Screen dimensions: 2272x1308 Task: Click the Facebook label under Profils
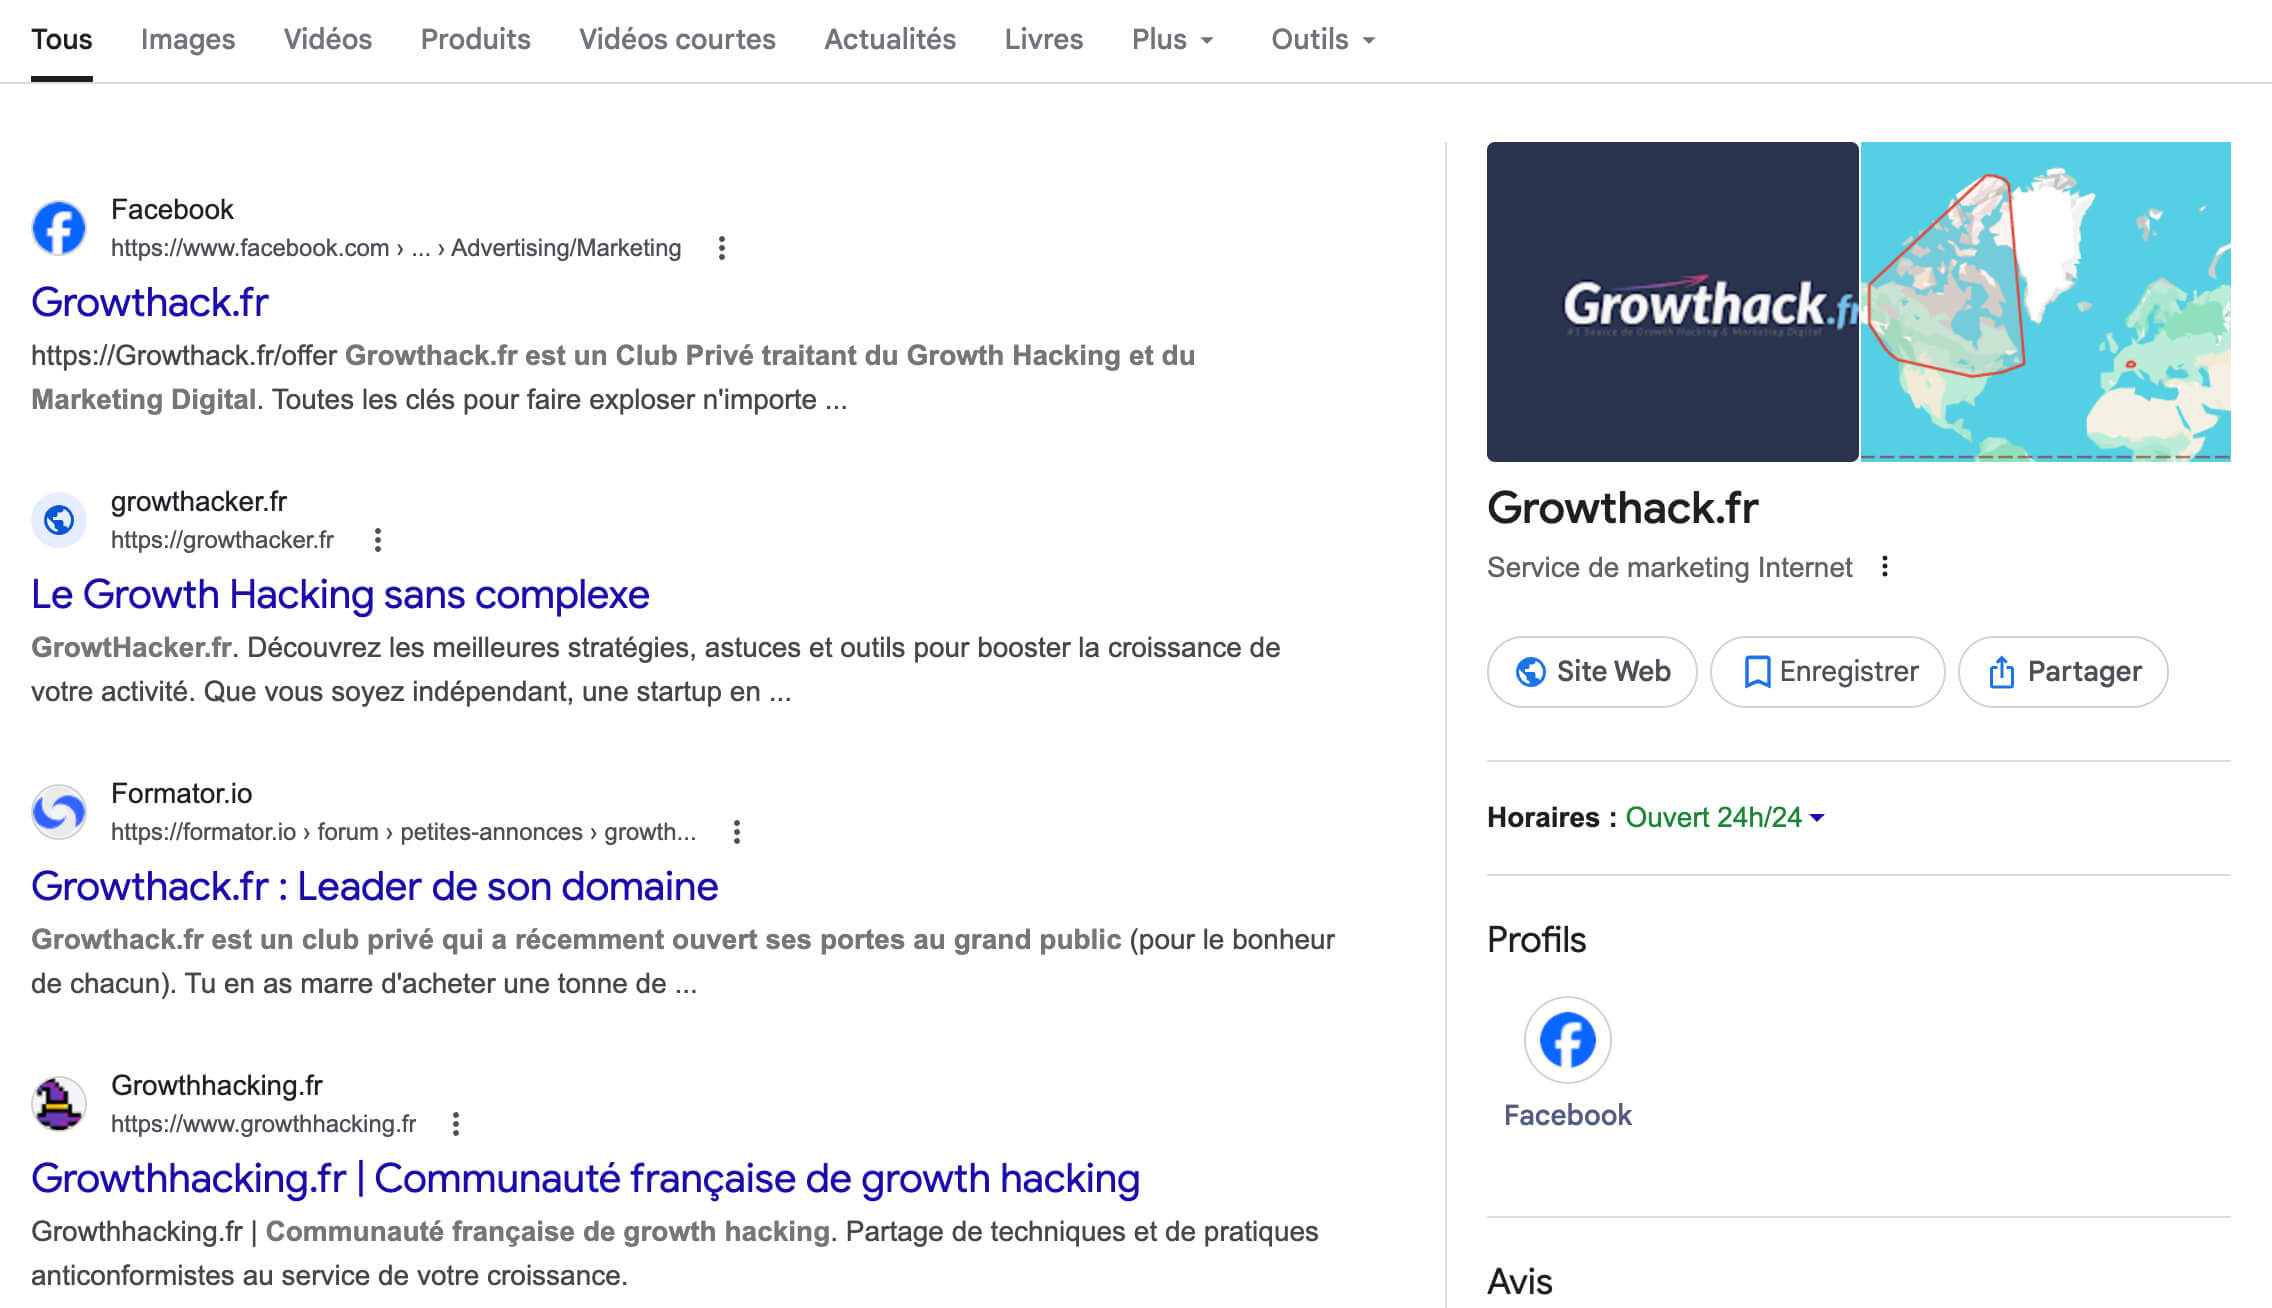pos(1567,1115)
